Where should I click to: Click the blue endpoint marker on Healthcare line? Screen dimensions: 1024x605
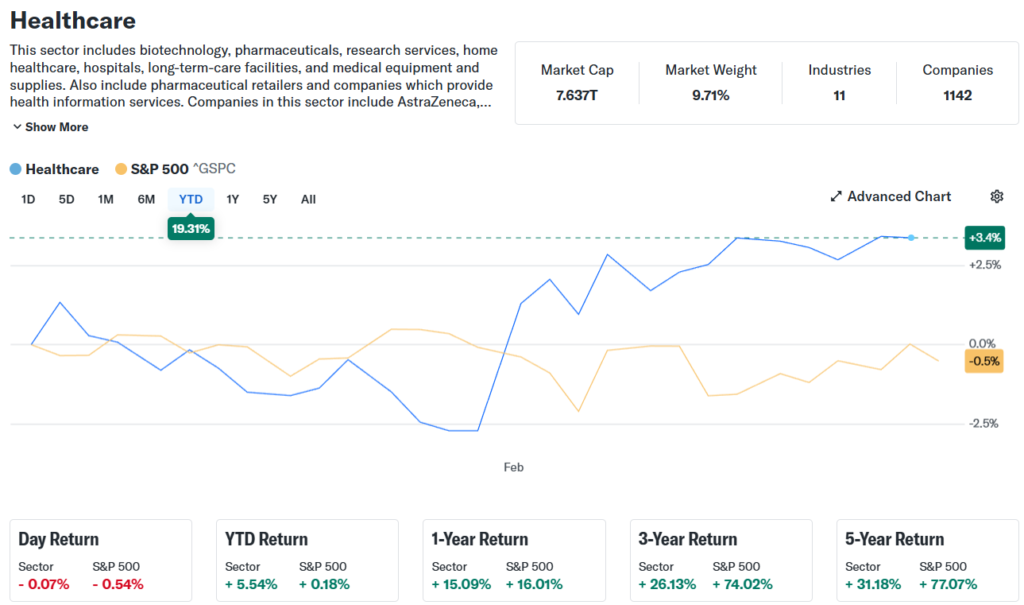tap(910, 238)
